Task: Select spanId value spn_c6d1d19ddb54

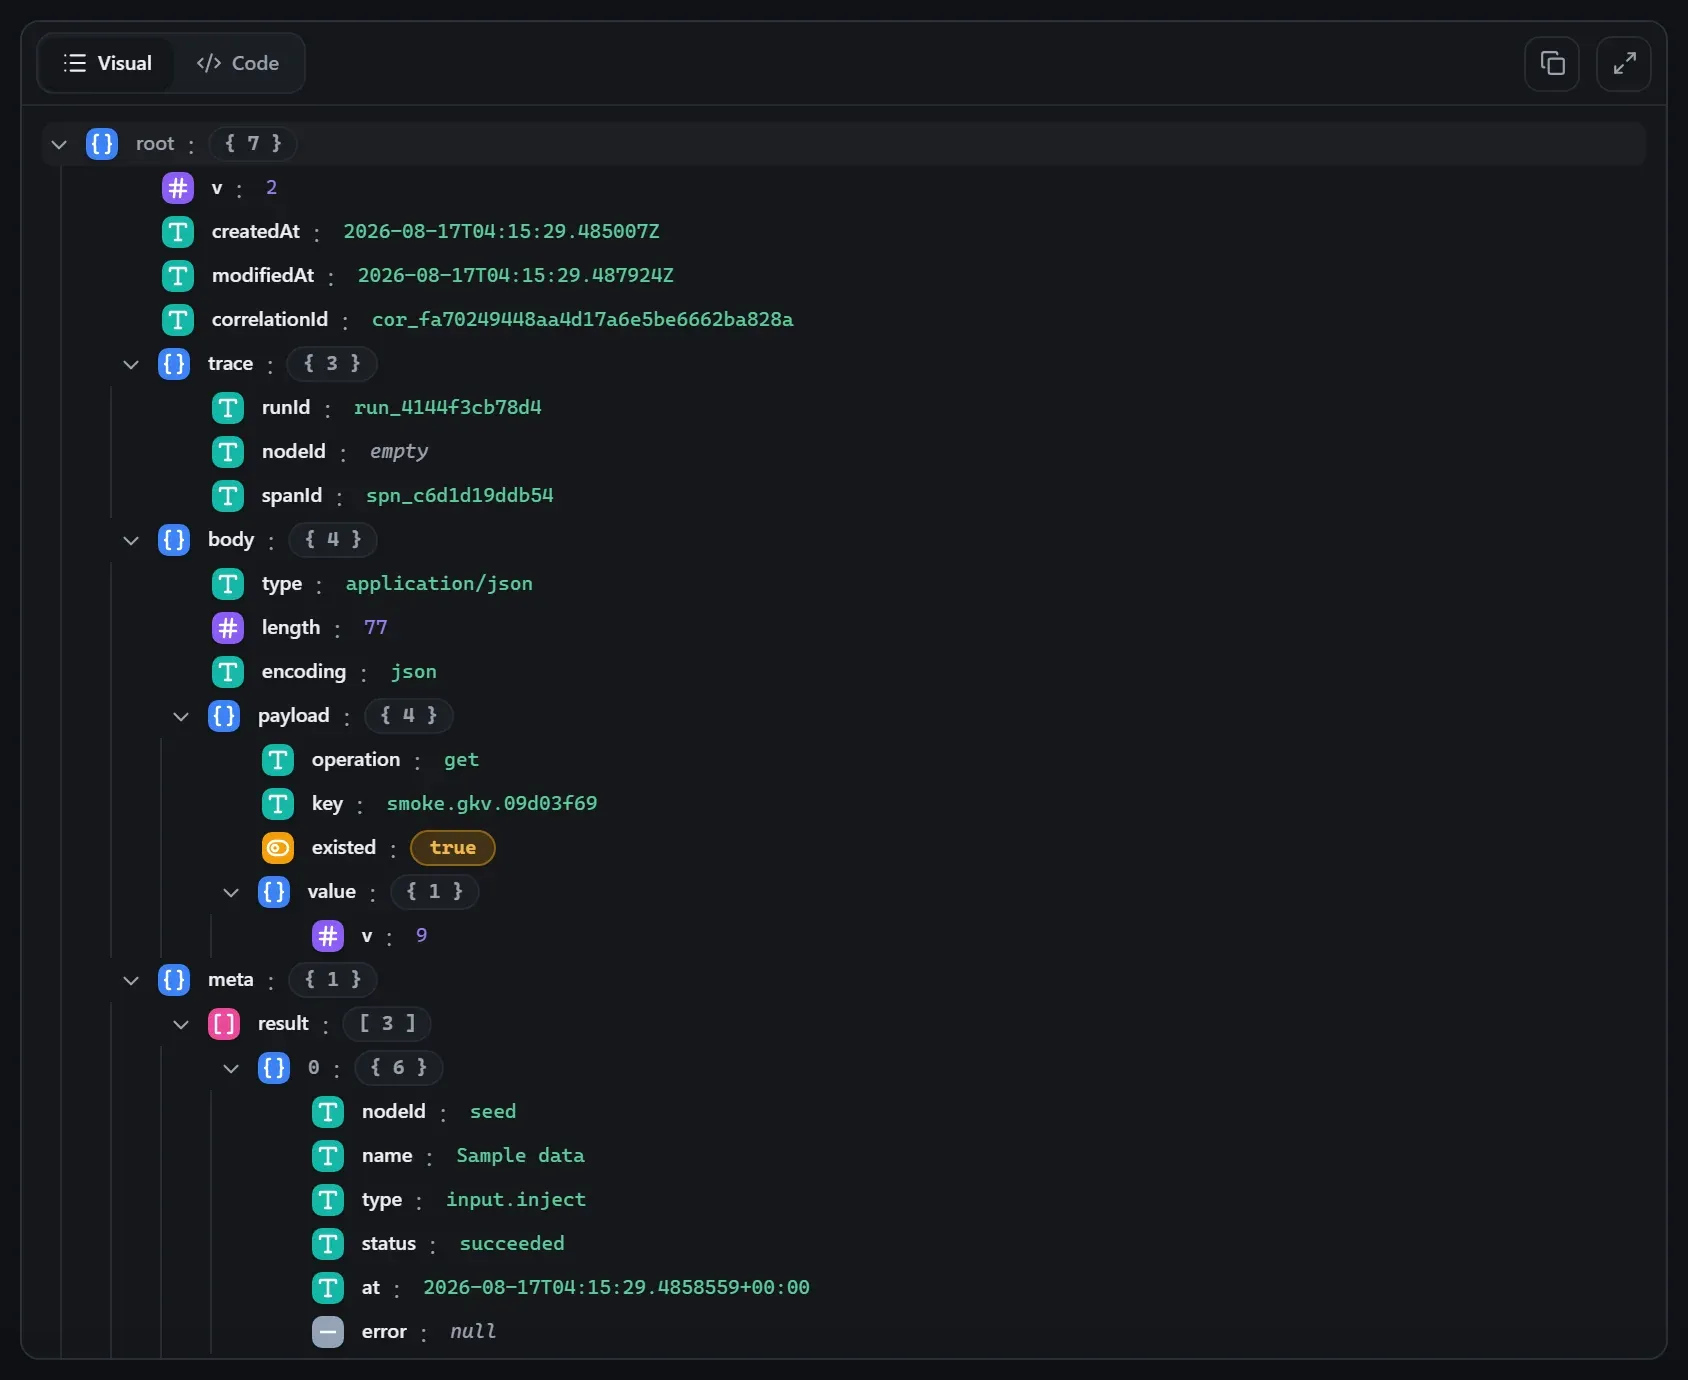Action: [460, 496]
